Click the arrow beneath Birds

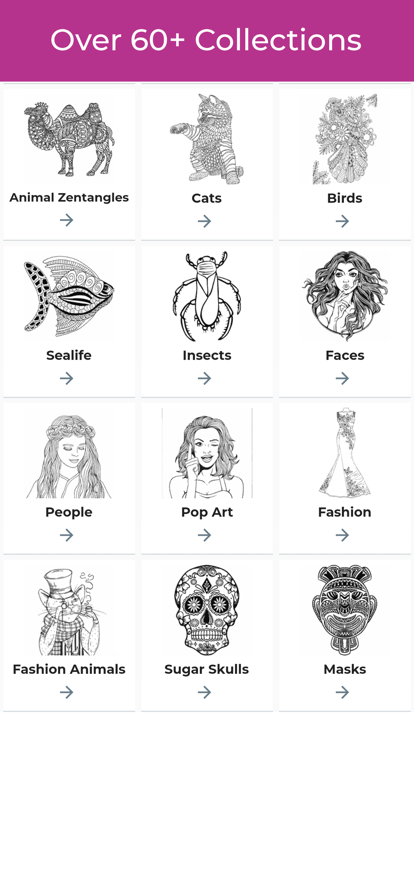(343, 221)
